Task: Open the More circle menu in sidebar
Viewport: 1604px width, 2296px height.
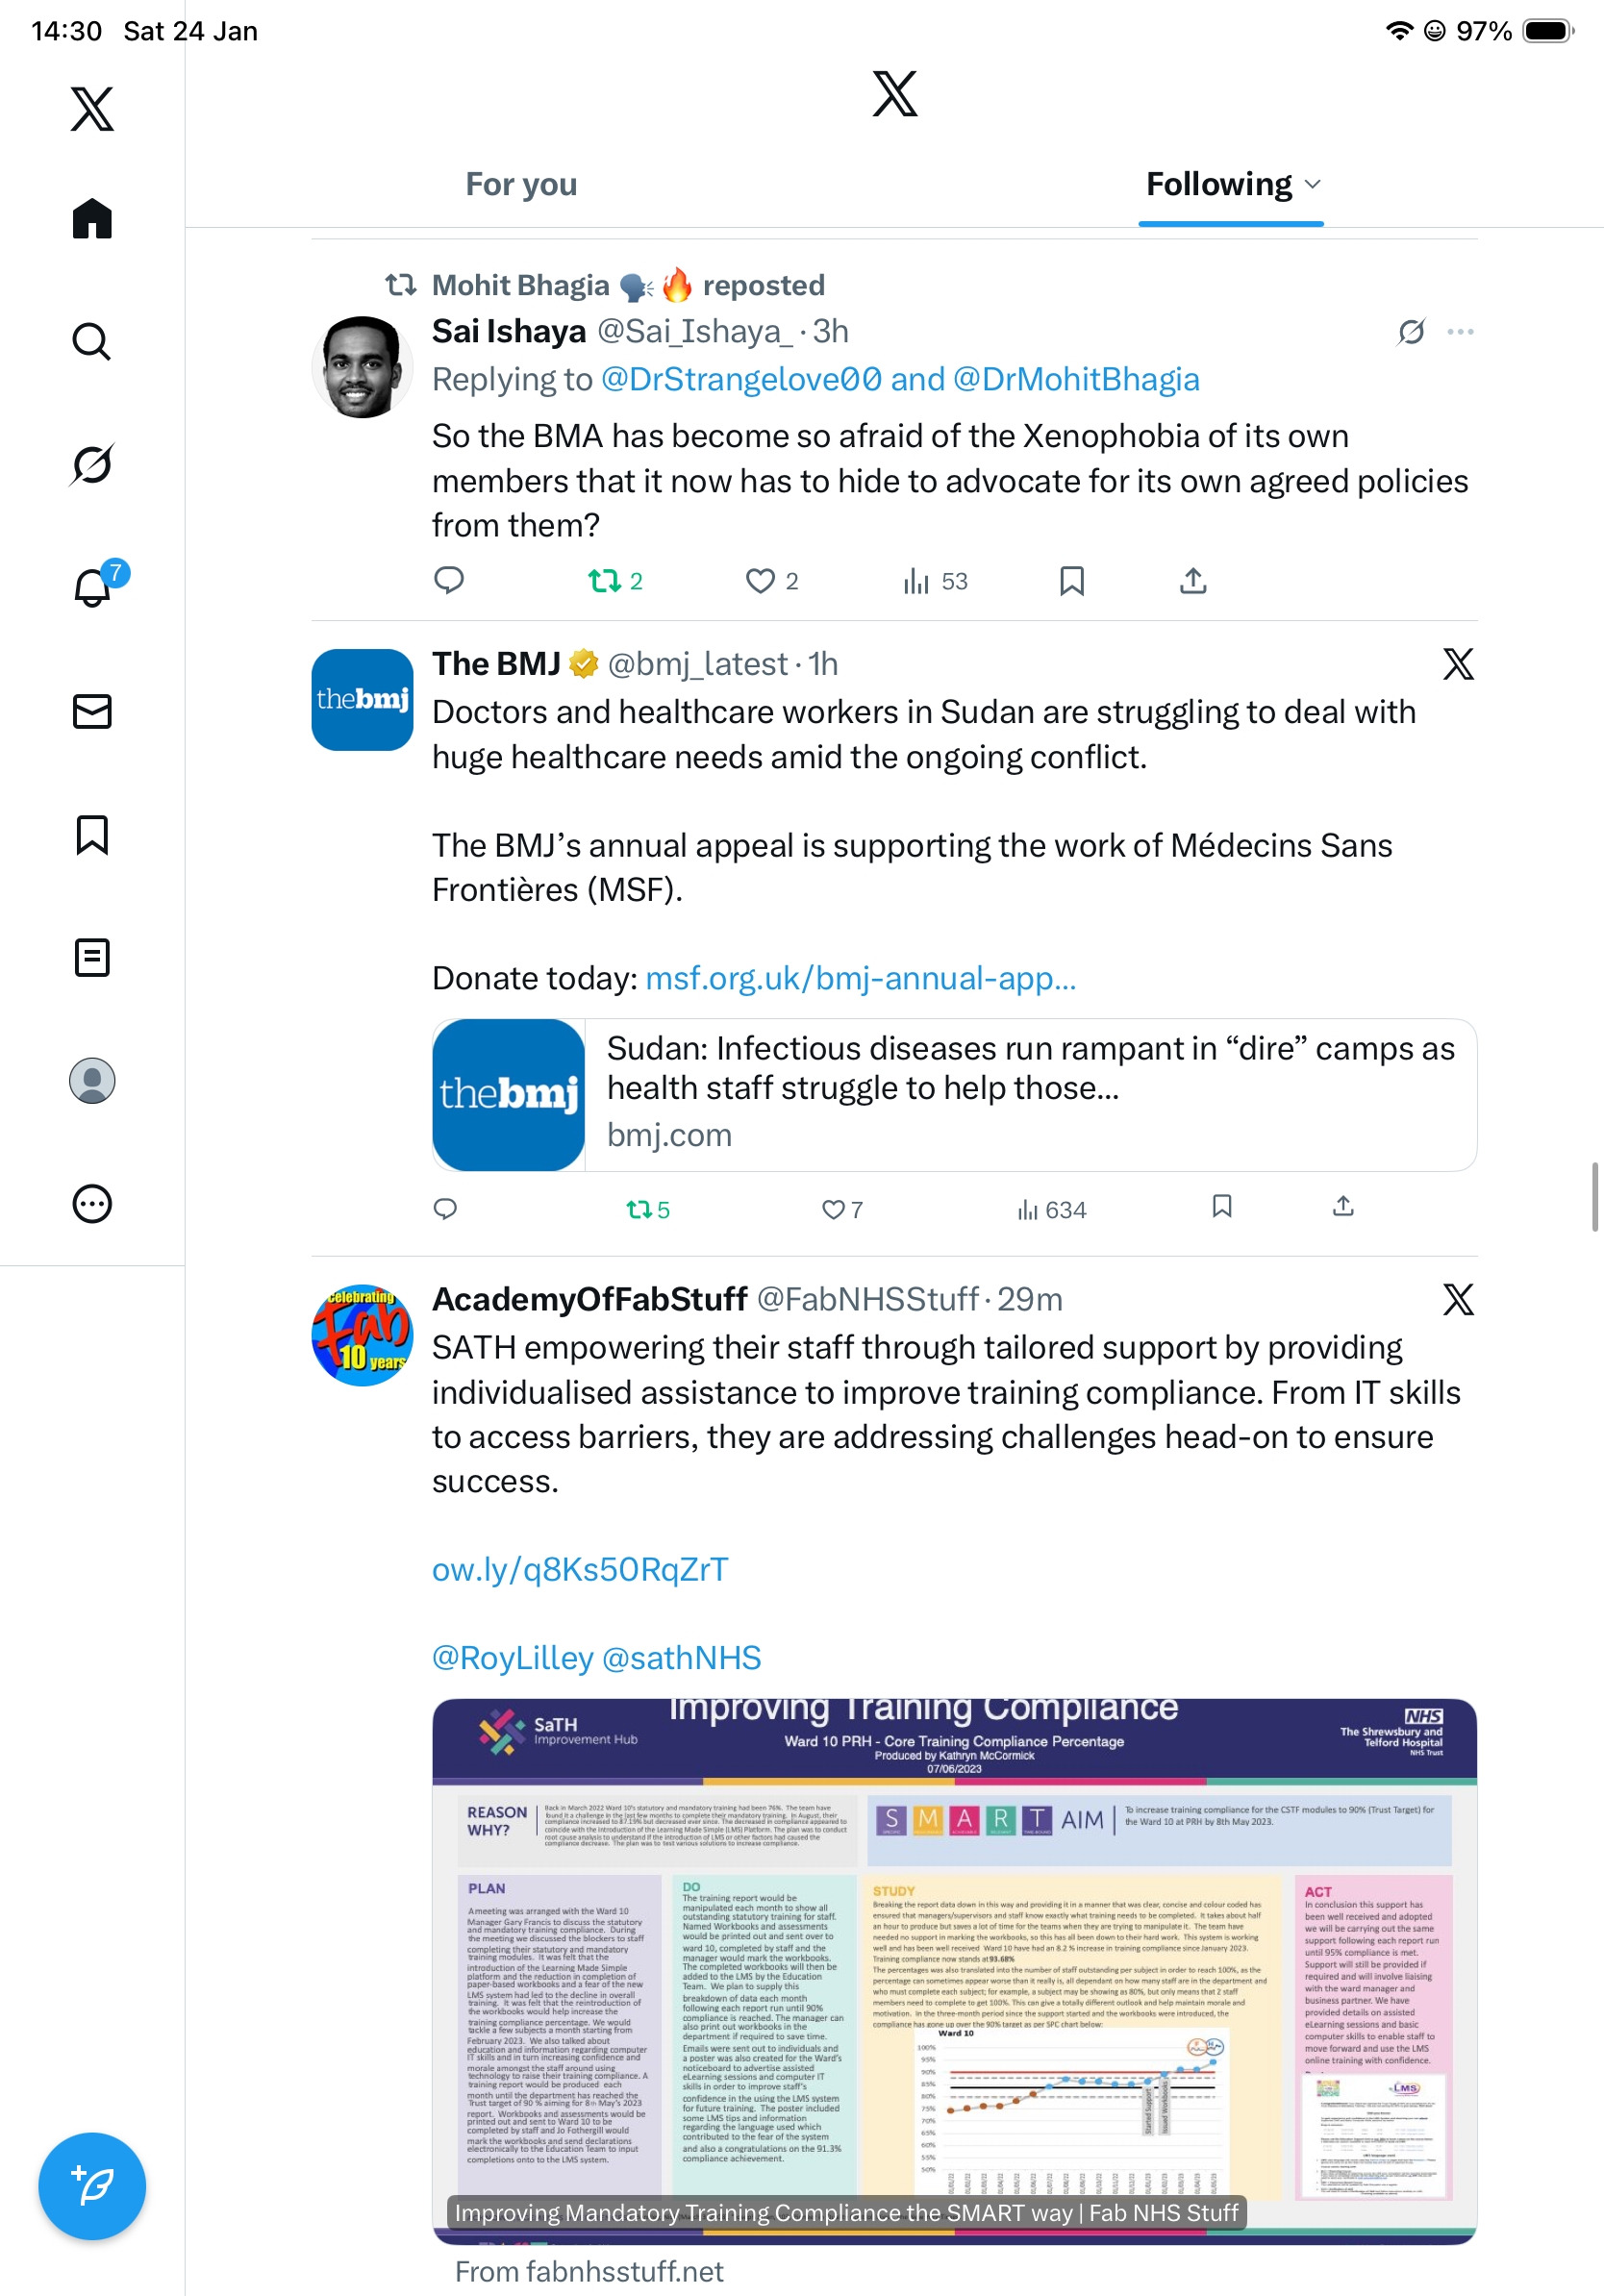Action: pos(92,1204)
